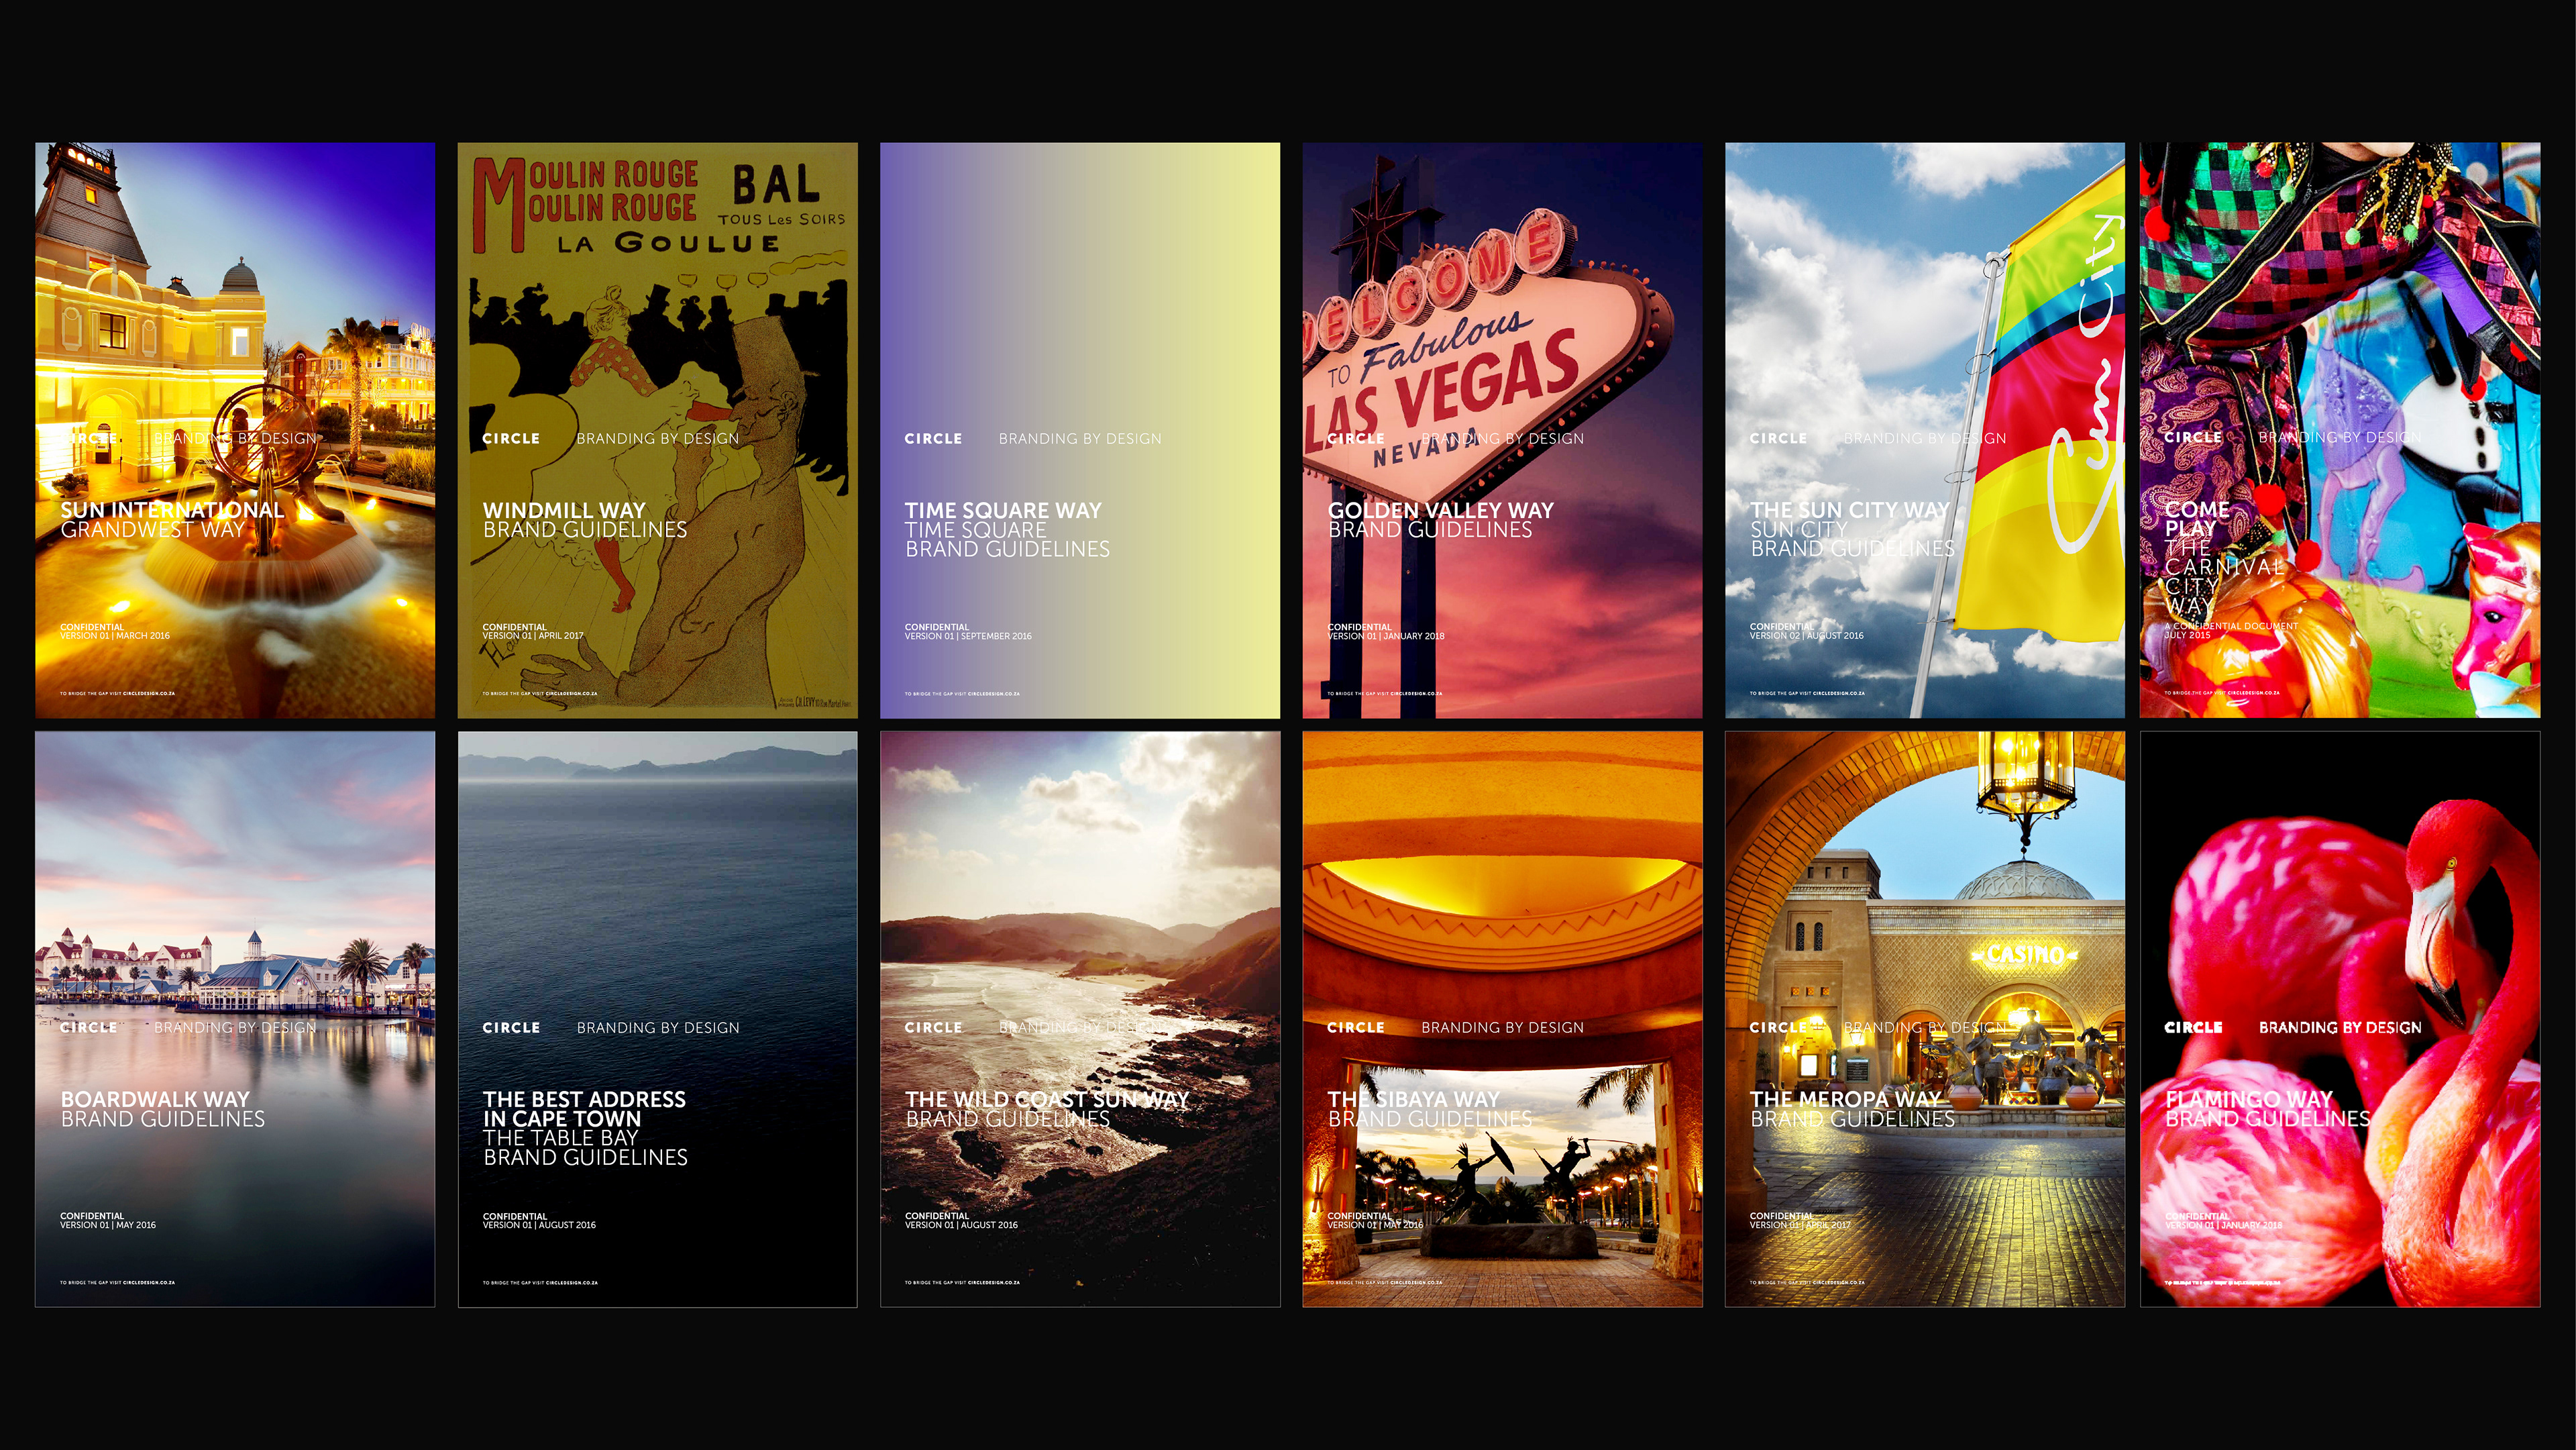Image resolution: width=2576 pixels, height=1450 pixels.
Task: Click 'VERSION 01 | JANUARY 2018' on Golden Valley cover
Action: [1386, 636]
